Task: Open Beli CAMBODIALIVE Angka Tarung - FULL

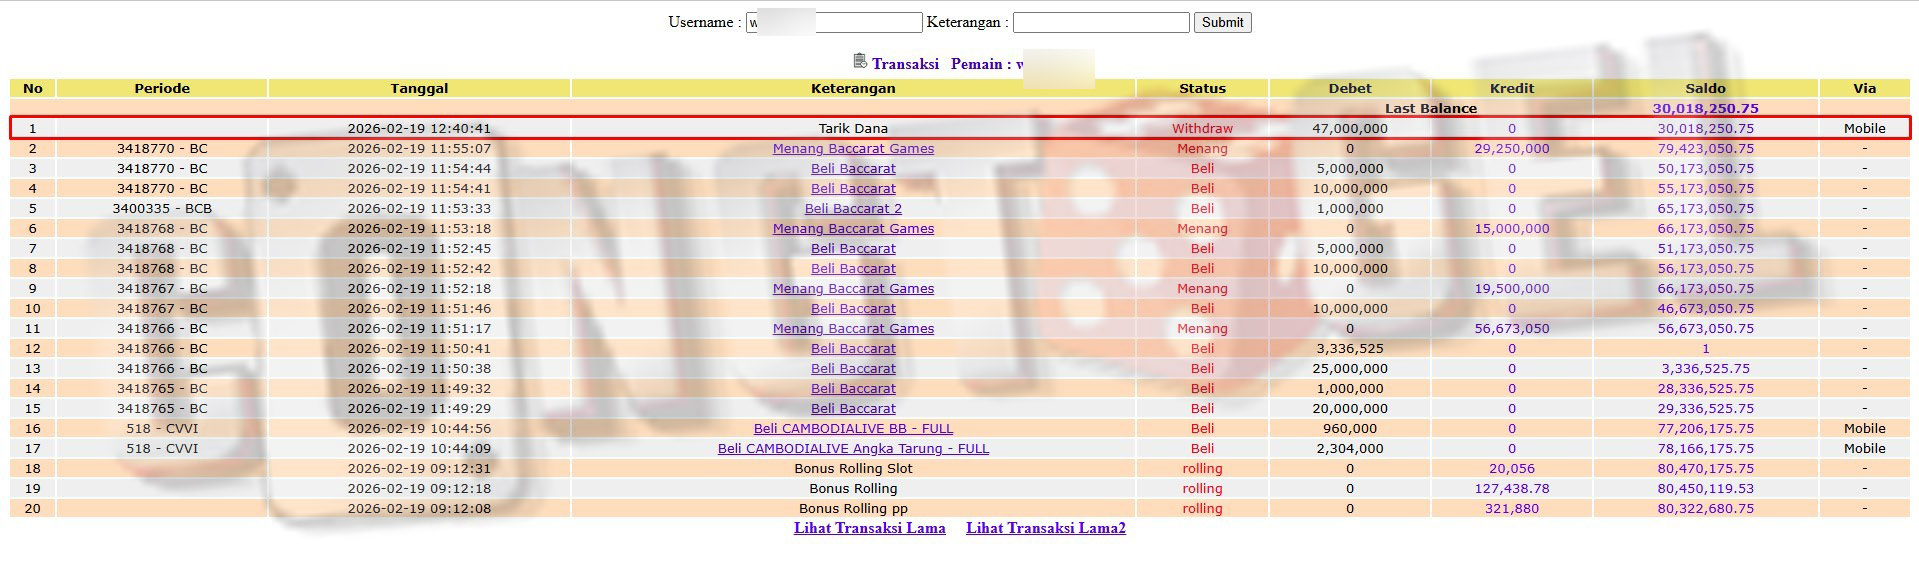Action: (x=853, y=448)
